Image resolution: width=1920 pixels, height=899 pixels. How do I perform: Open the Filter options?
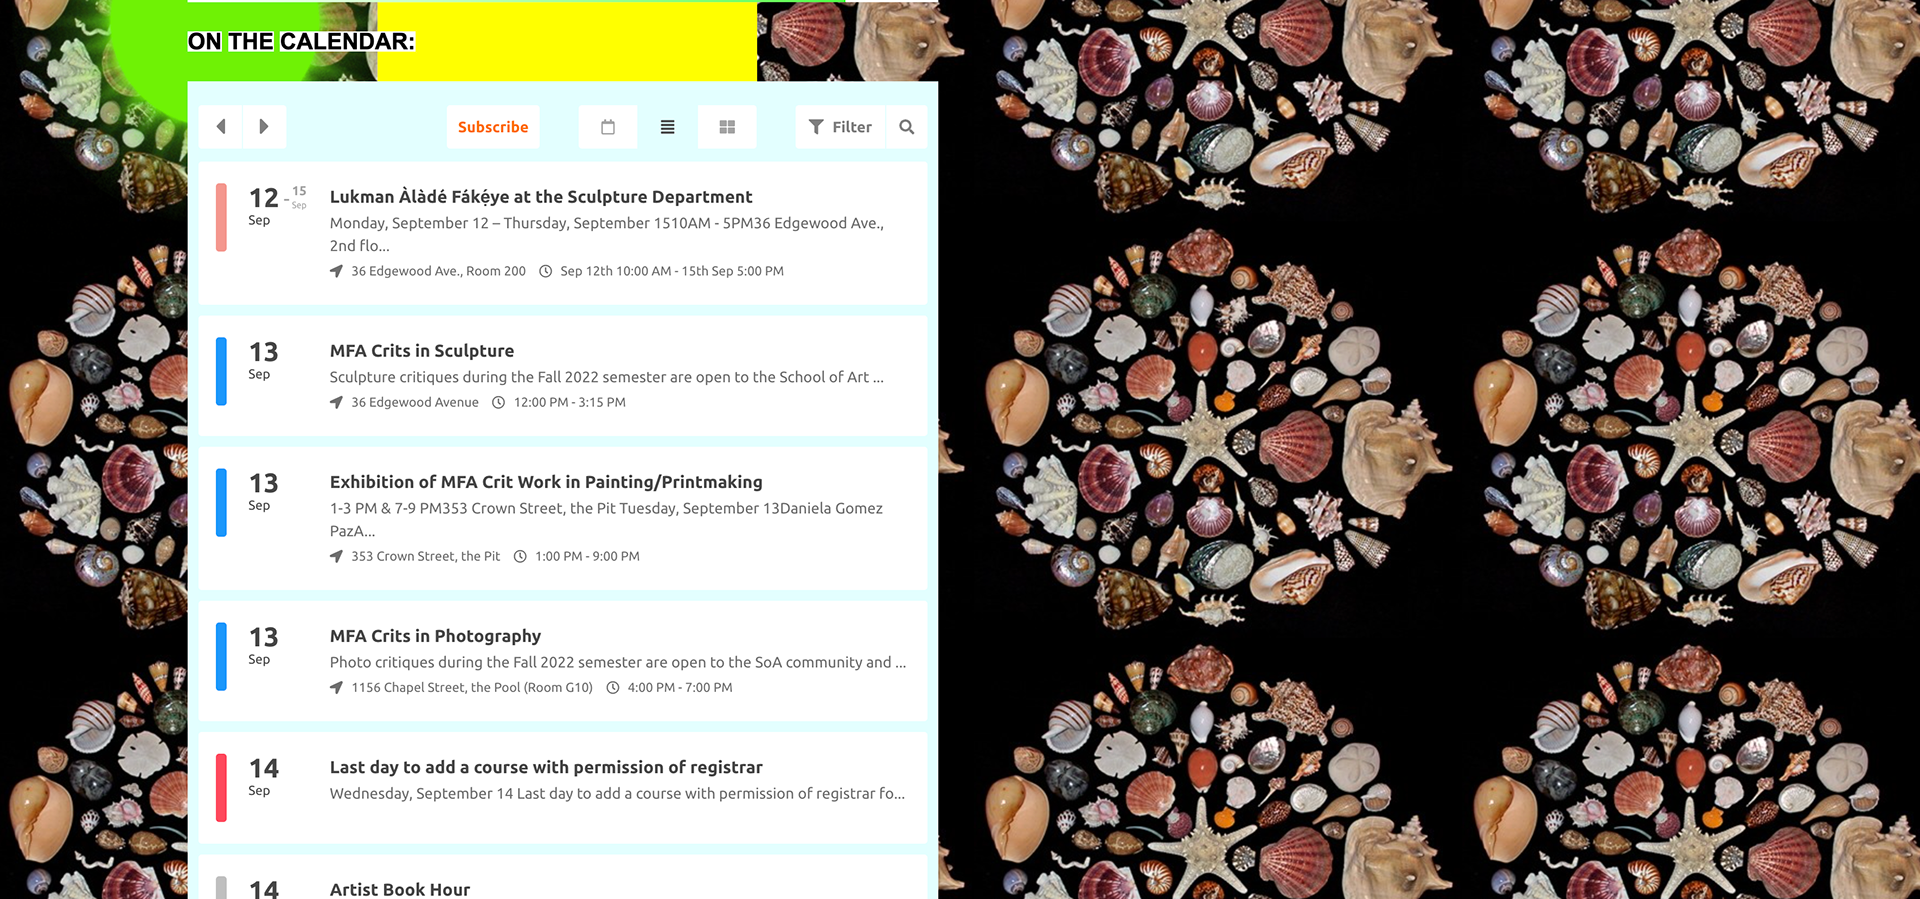point(841,127)
